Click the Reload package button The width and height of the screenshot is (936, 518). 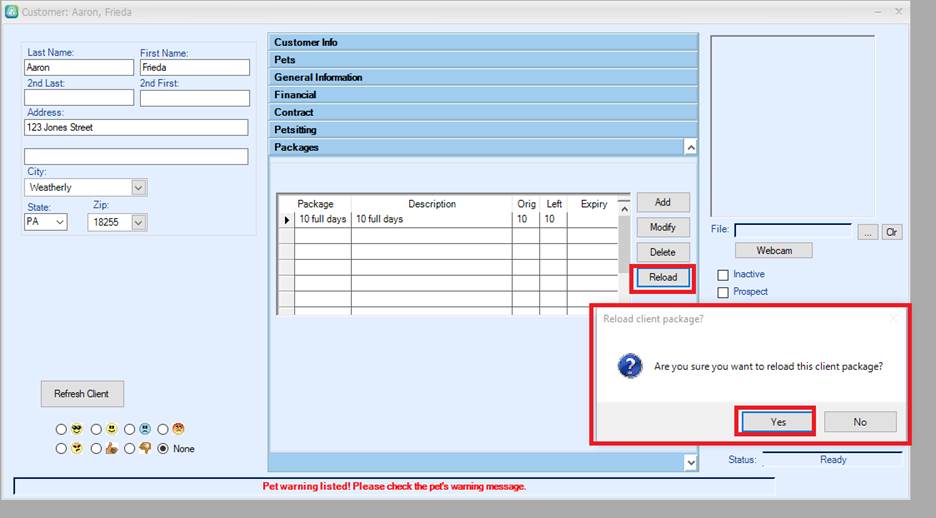[663, 278]
